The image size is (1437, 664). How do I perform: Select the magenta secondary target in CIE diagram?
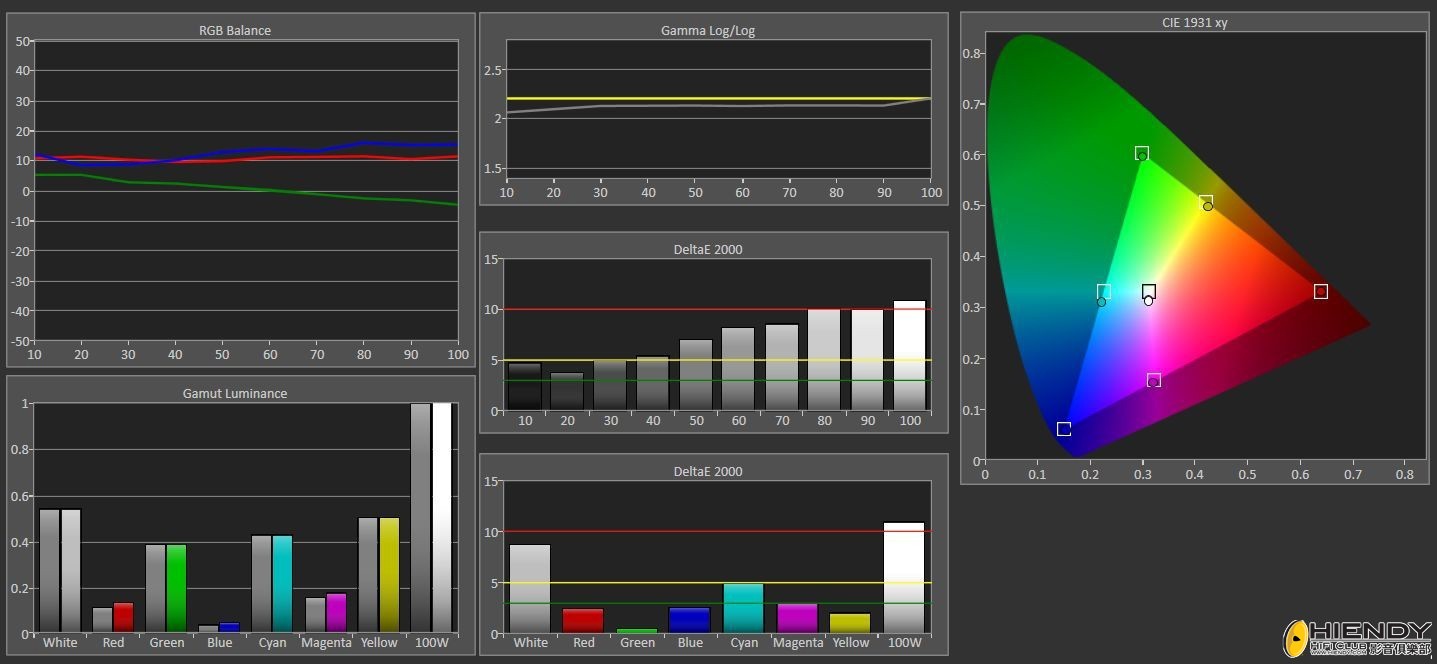coord(1154,380)
